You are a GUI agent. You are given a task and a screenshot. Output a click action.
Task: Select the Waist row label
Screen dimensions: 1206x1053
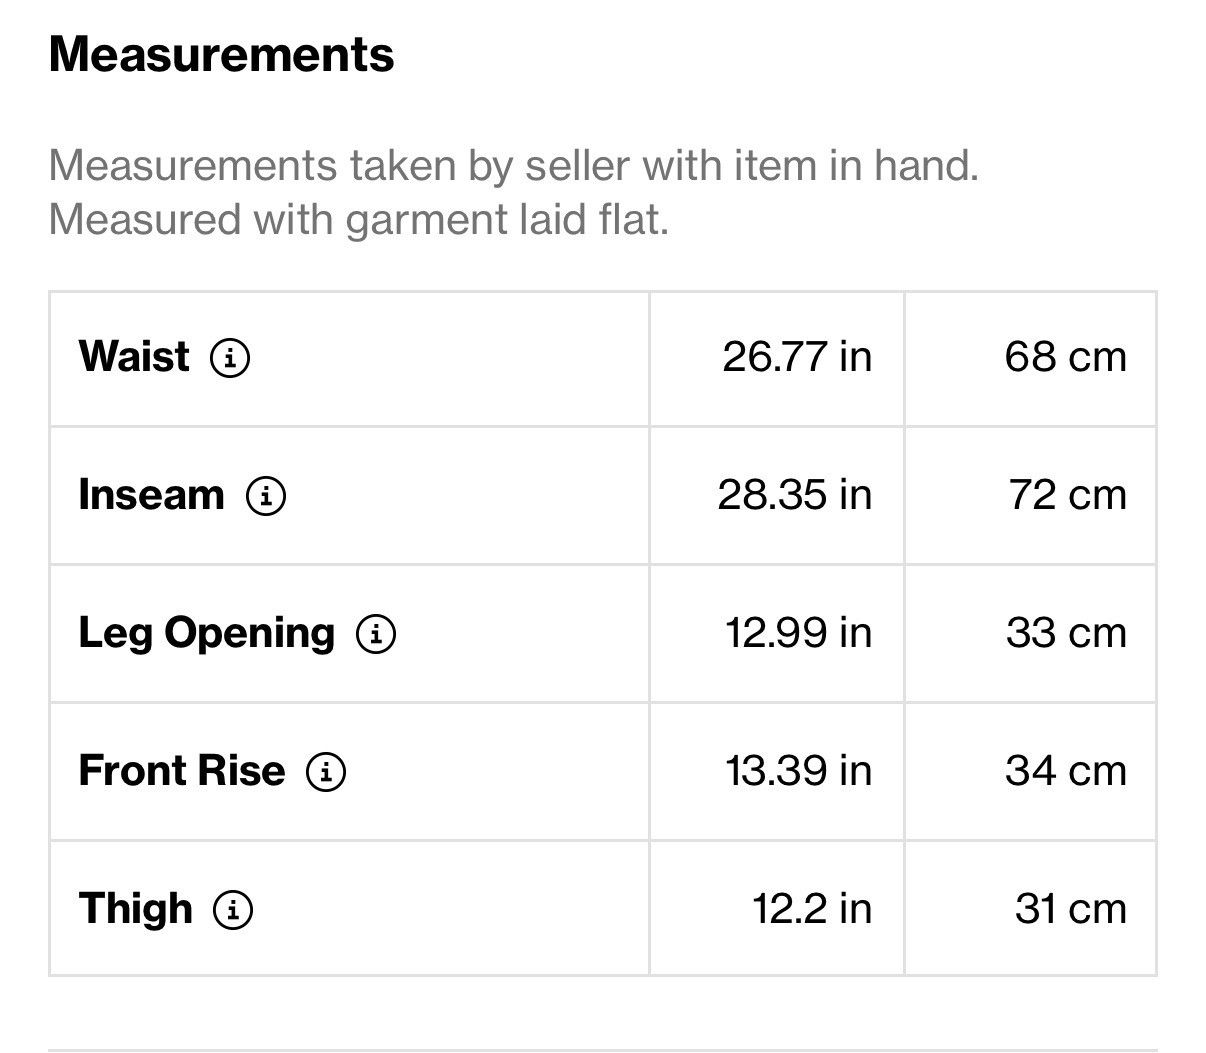[x=134, y=356]
